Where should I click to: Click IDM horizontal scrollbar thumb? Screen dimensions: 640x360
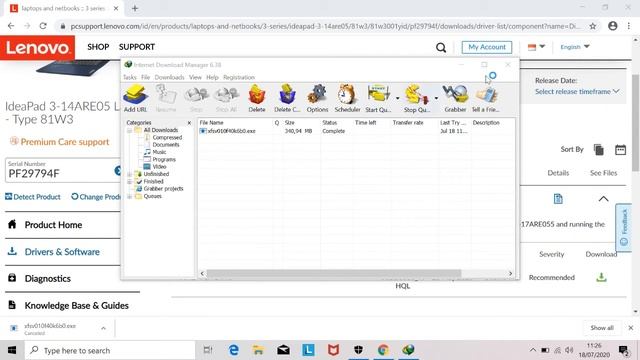[334, 273]
